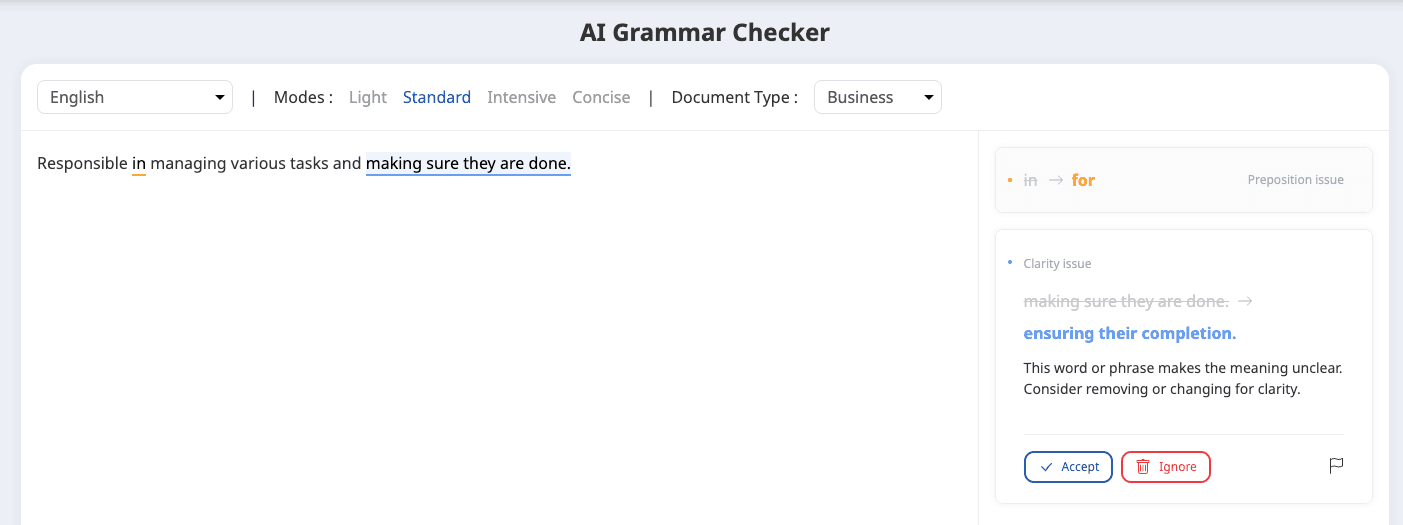Click the arrow between 'in' and 'for'
The height and width of the screenshot is (525, 1403).
pos(1055,181)
